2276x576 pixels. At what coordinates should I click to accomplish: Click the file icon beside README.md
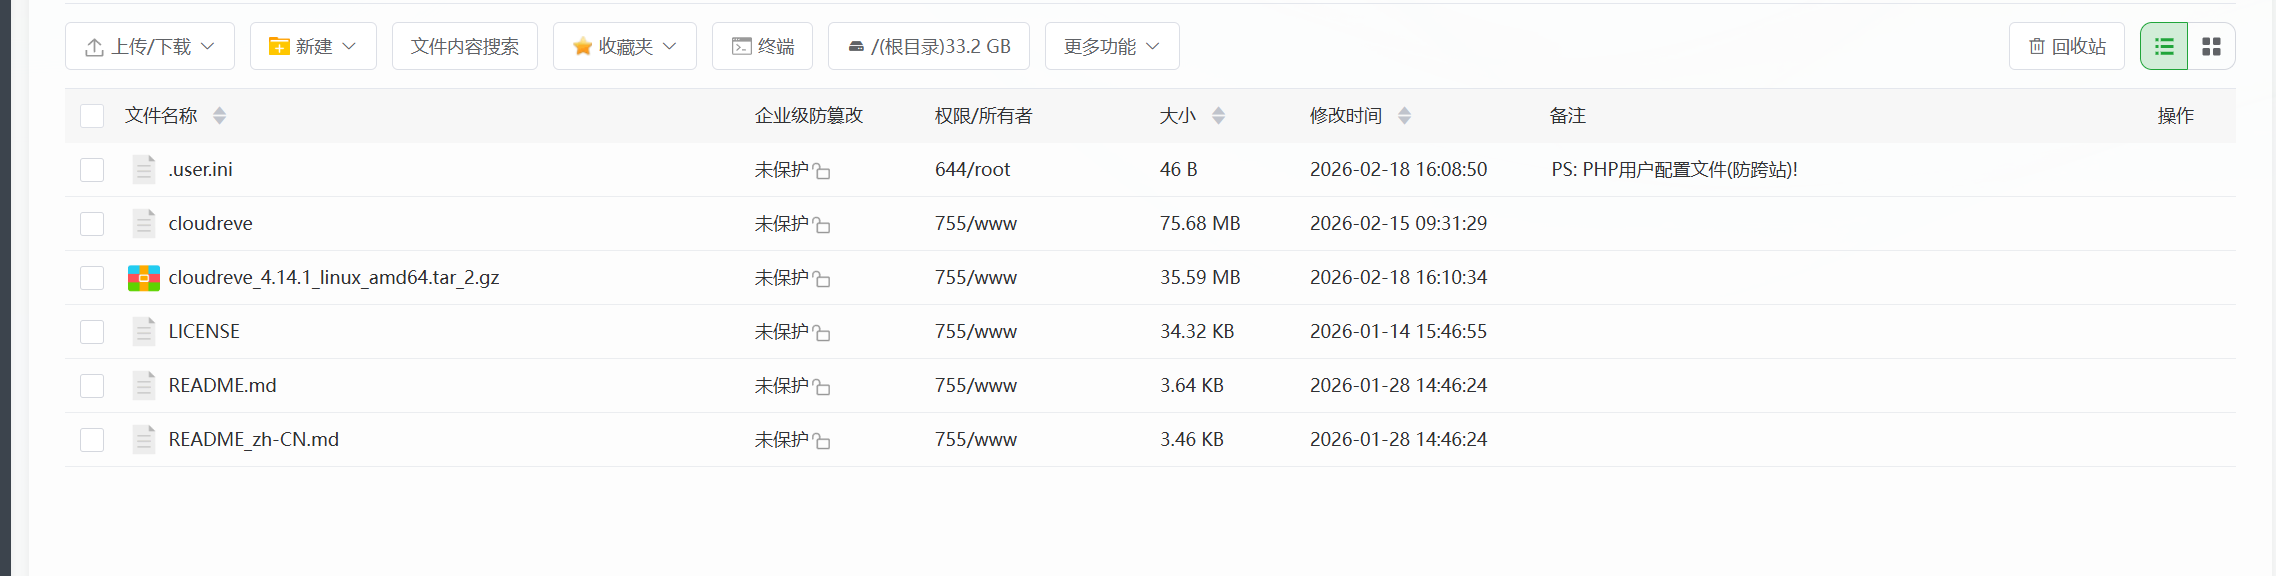coord(144,385)
